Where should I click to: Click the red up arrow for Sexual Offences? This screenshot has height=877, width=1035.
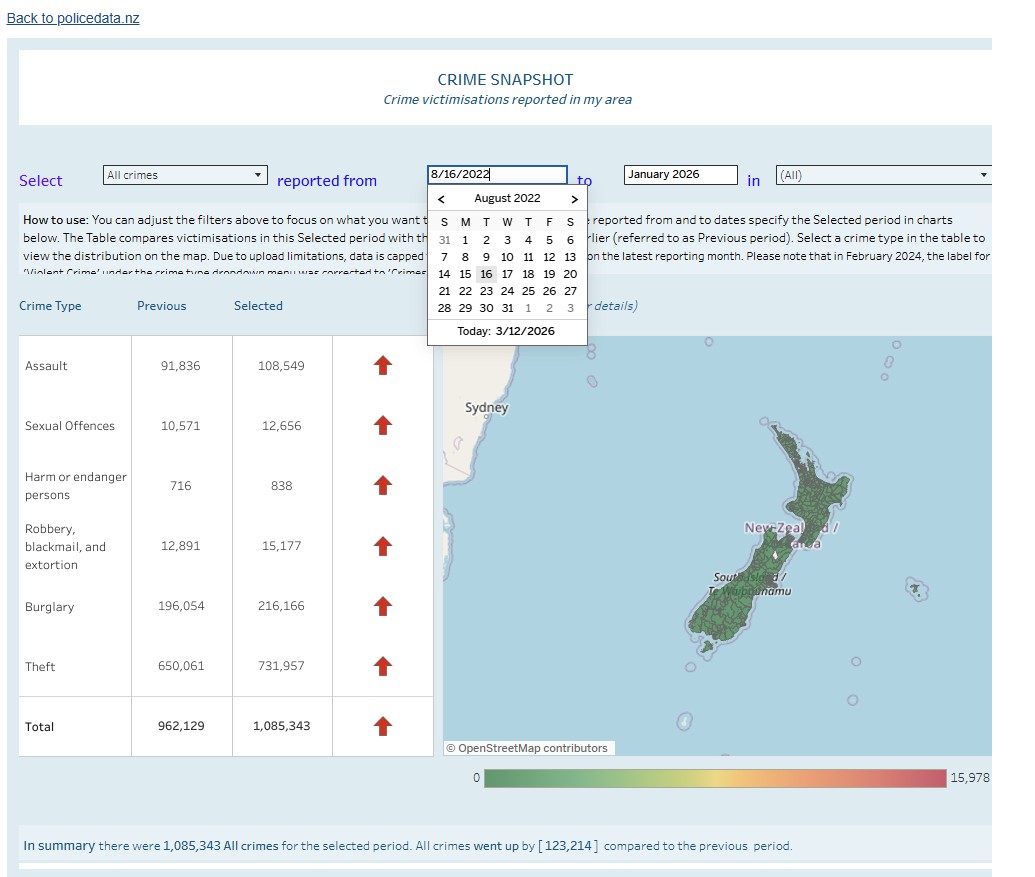click(x=383, y=425)
